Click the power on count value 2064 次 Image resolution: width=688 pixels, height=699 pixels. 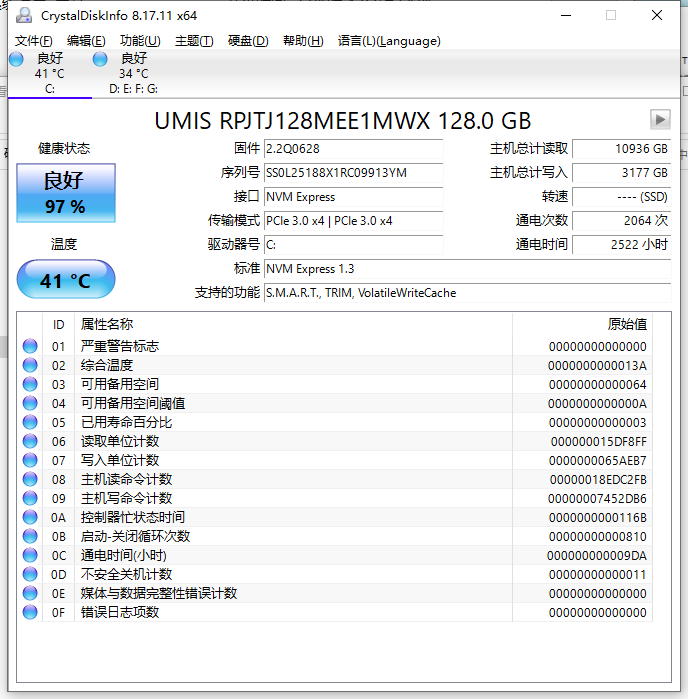622,221
